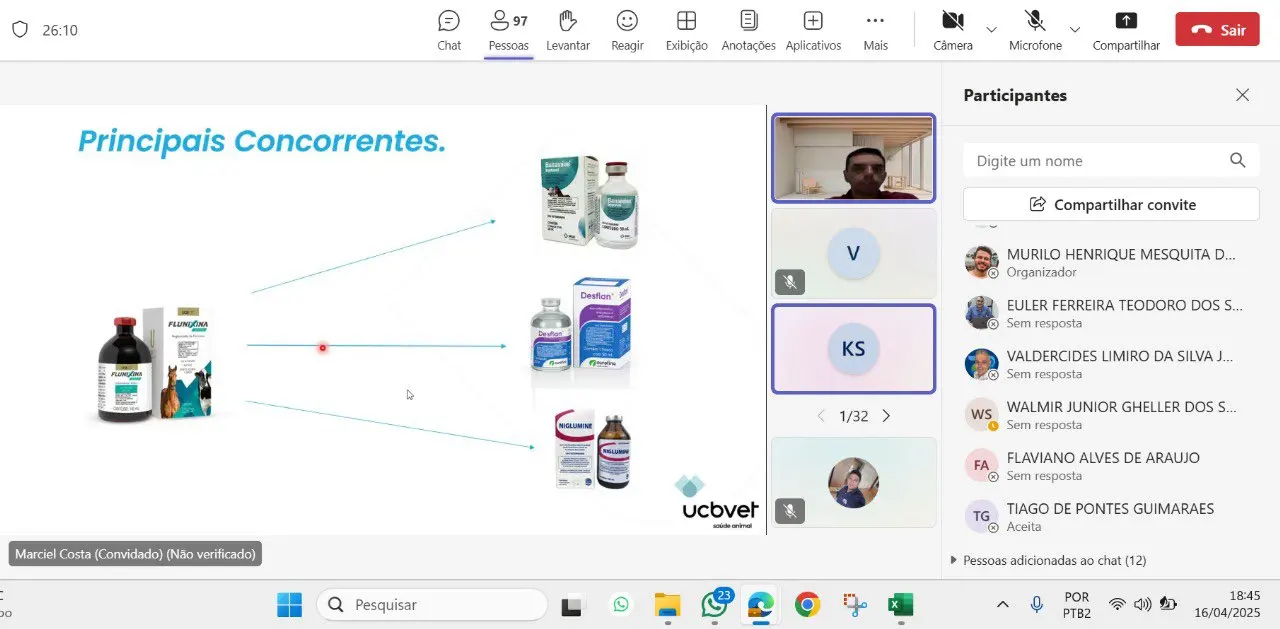Screen dimensions: 1280x629
Task: Select the presenter's video tile
Action: coord(853,158)
